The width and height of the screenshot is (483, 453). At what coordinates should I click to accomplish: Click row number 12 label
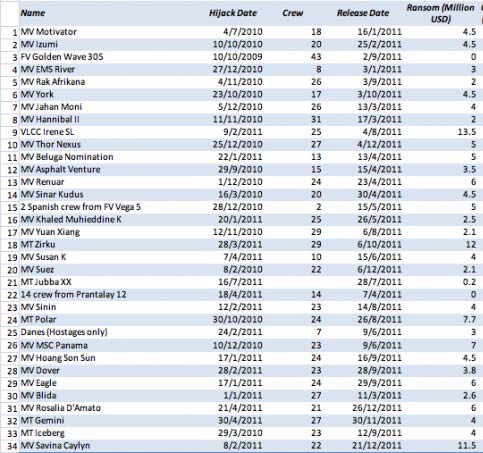pyautogui.click(x=12, y=170)
